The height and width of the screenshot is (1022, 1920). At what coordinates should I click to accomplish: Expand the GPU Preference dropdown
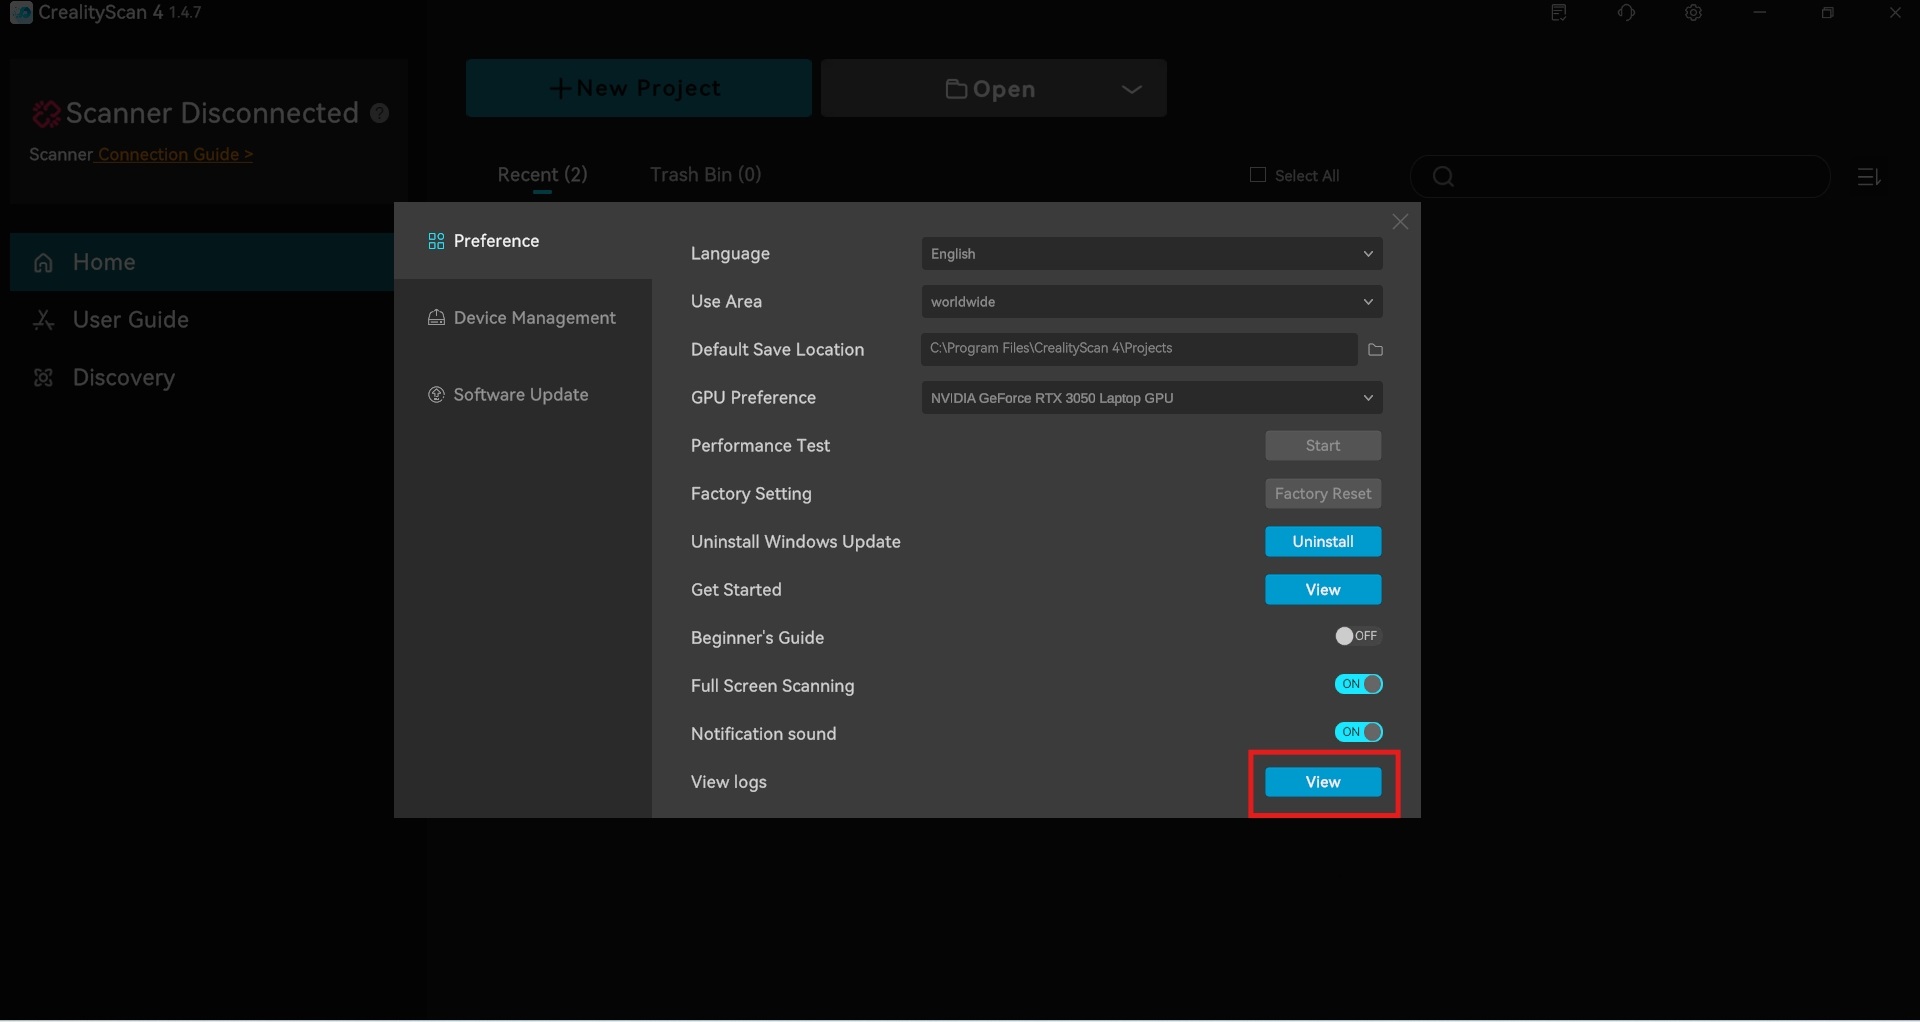coord(1151,398)
